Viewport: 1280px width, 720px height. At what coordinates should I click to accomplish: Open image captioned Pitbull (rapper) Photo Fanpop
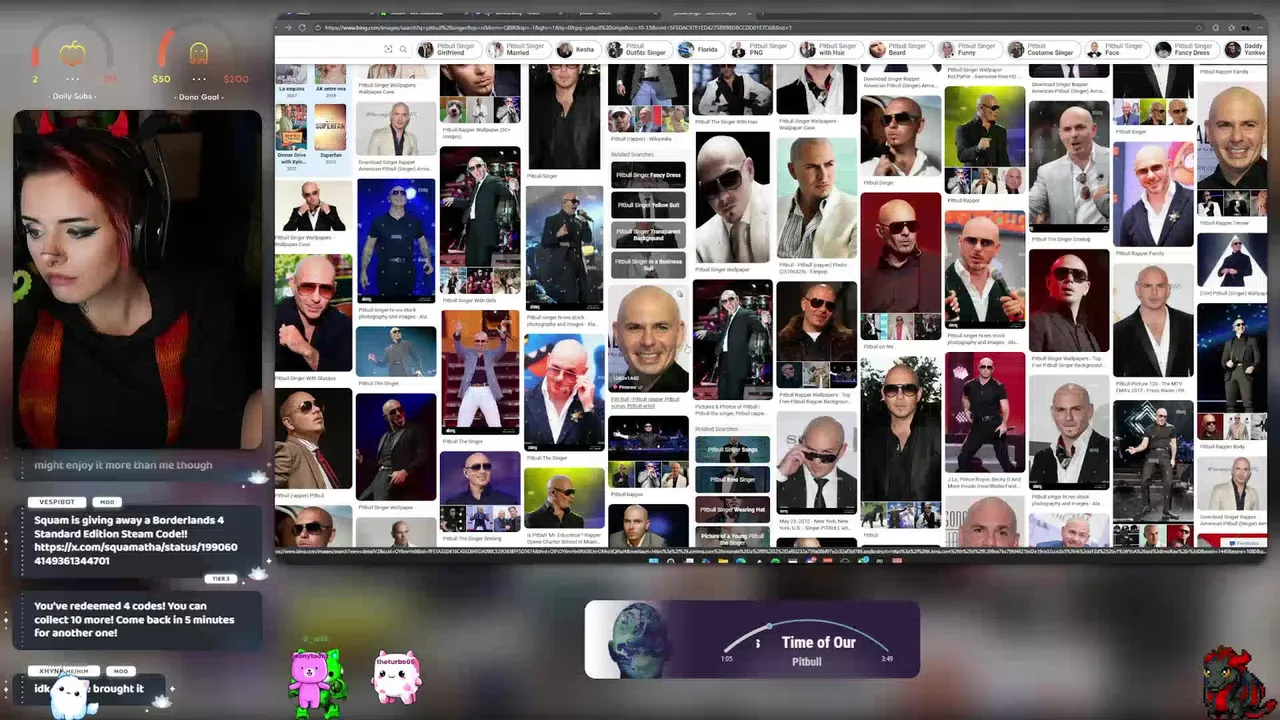pos(817,198)
